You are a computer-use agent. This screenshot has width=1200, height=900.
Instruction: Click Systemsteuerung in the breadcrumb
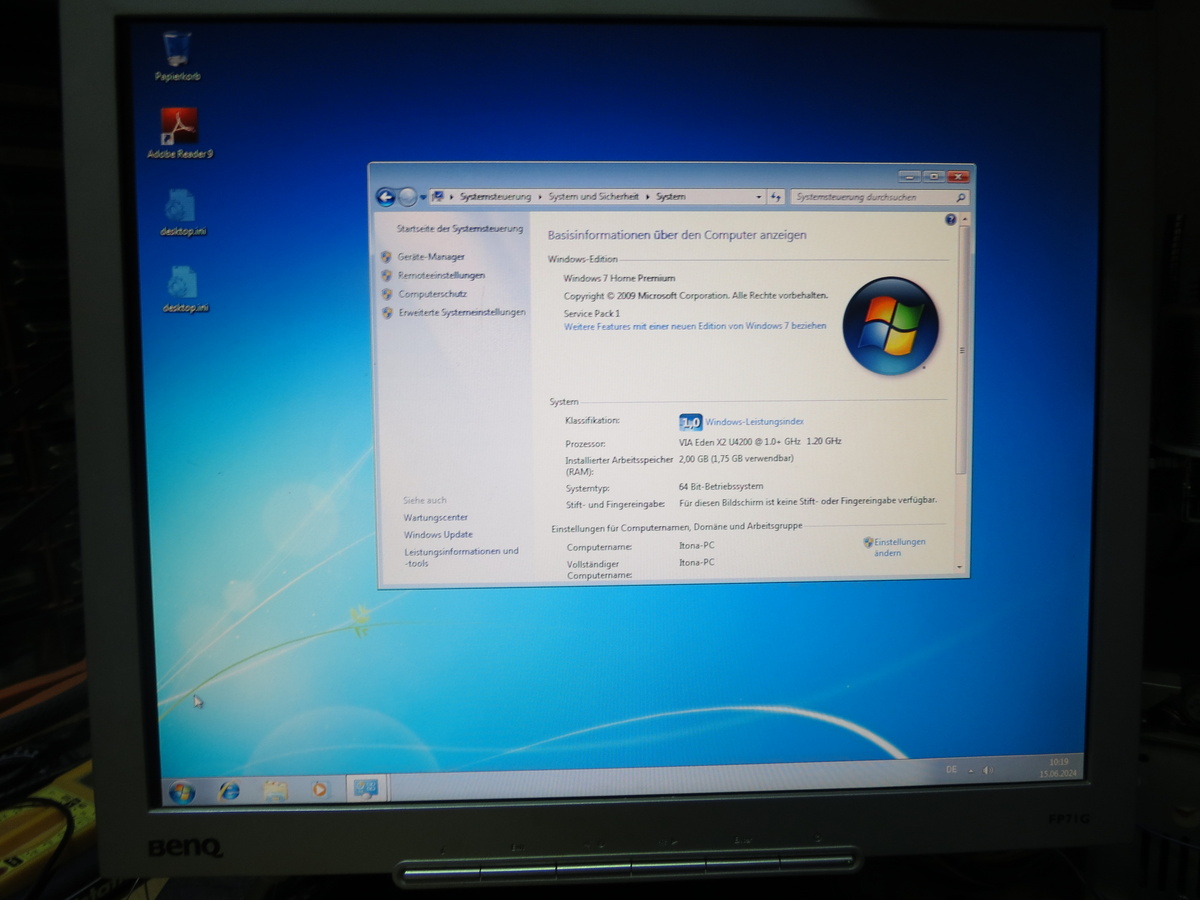point(495,197)
